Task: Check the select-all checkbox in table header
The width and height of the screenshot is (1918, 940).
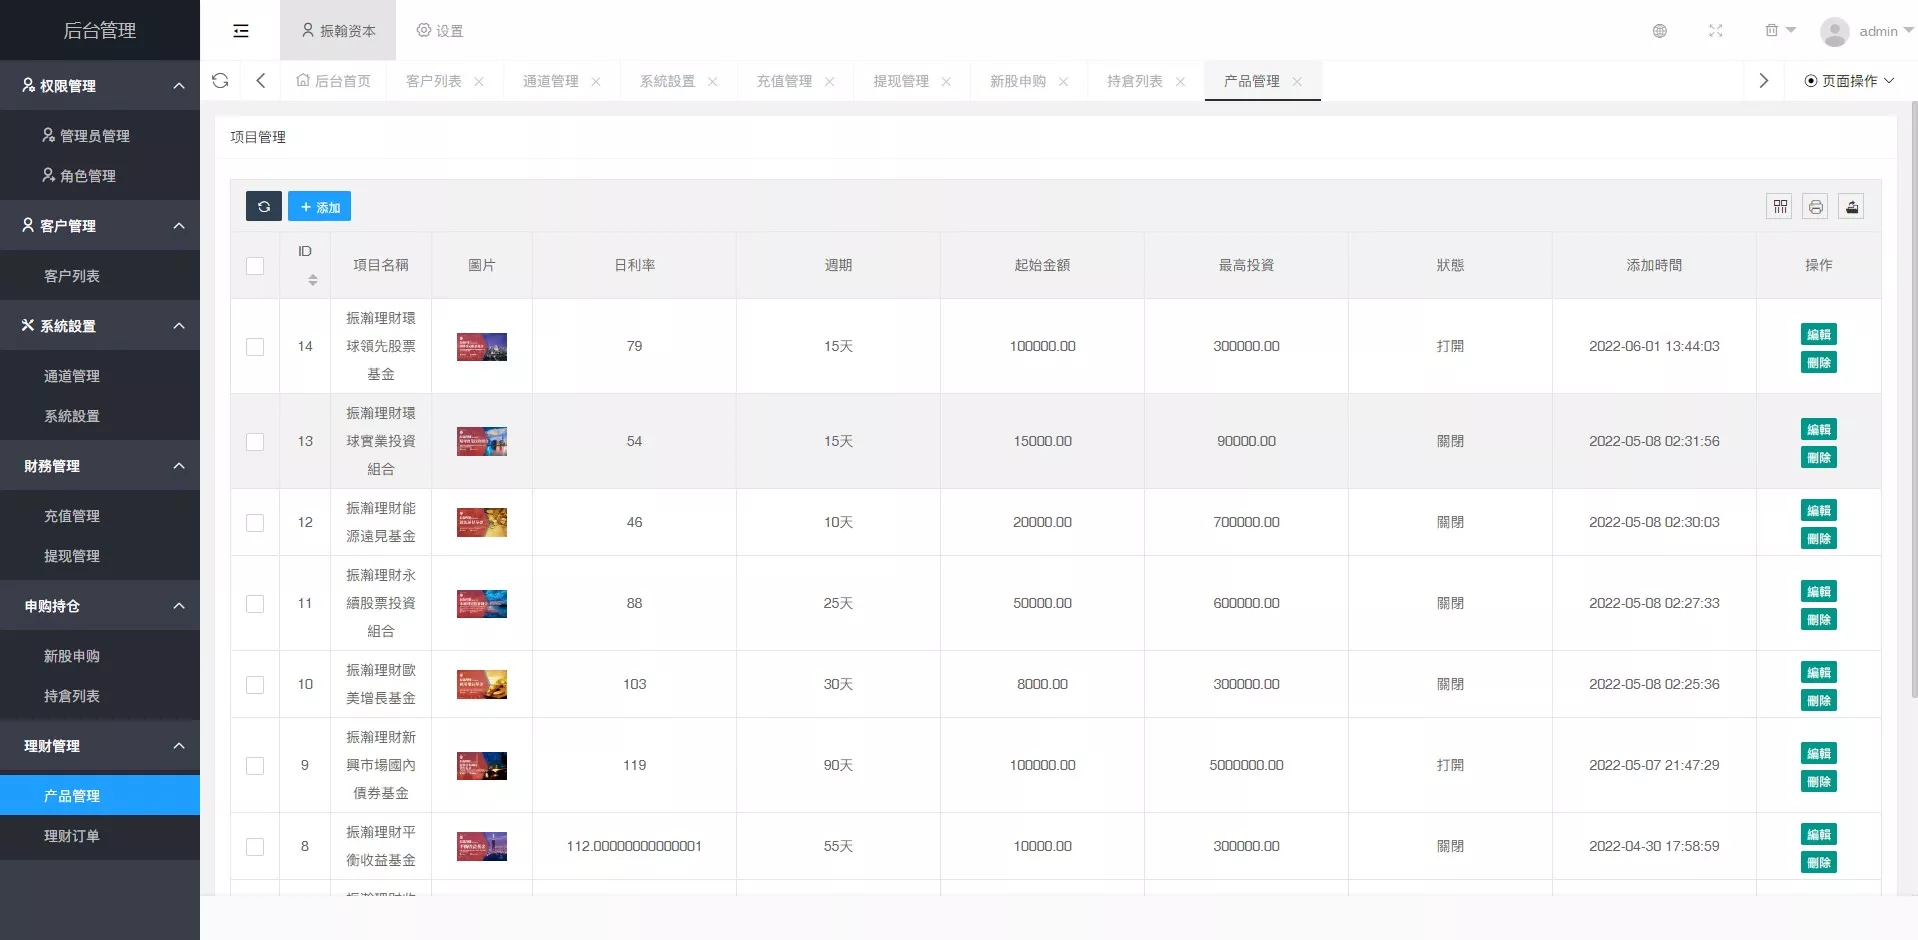Action: click(x=255, y=266)
